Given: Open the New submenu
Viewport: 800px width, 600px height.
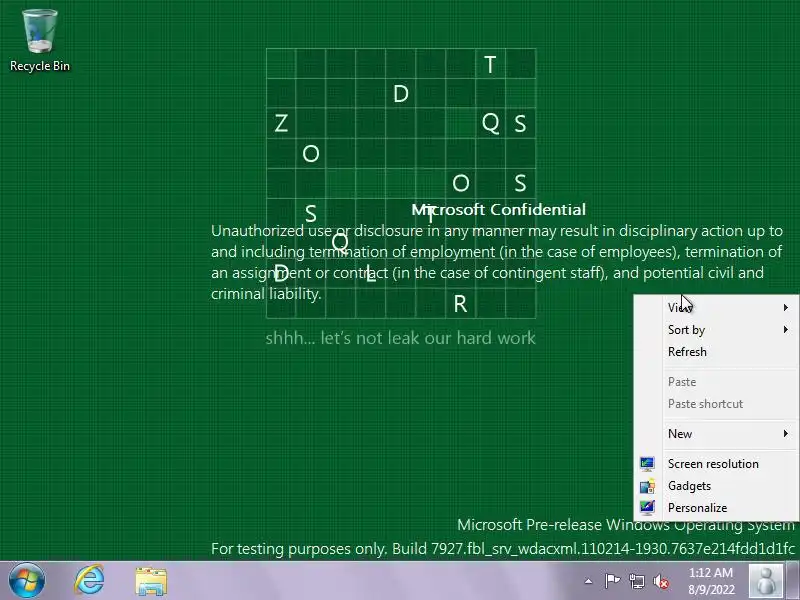Looking at the screenshot, I should coord(716,434).
